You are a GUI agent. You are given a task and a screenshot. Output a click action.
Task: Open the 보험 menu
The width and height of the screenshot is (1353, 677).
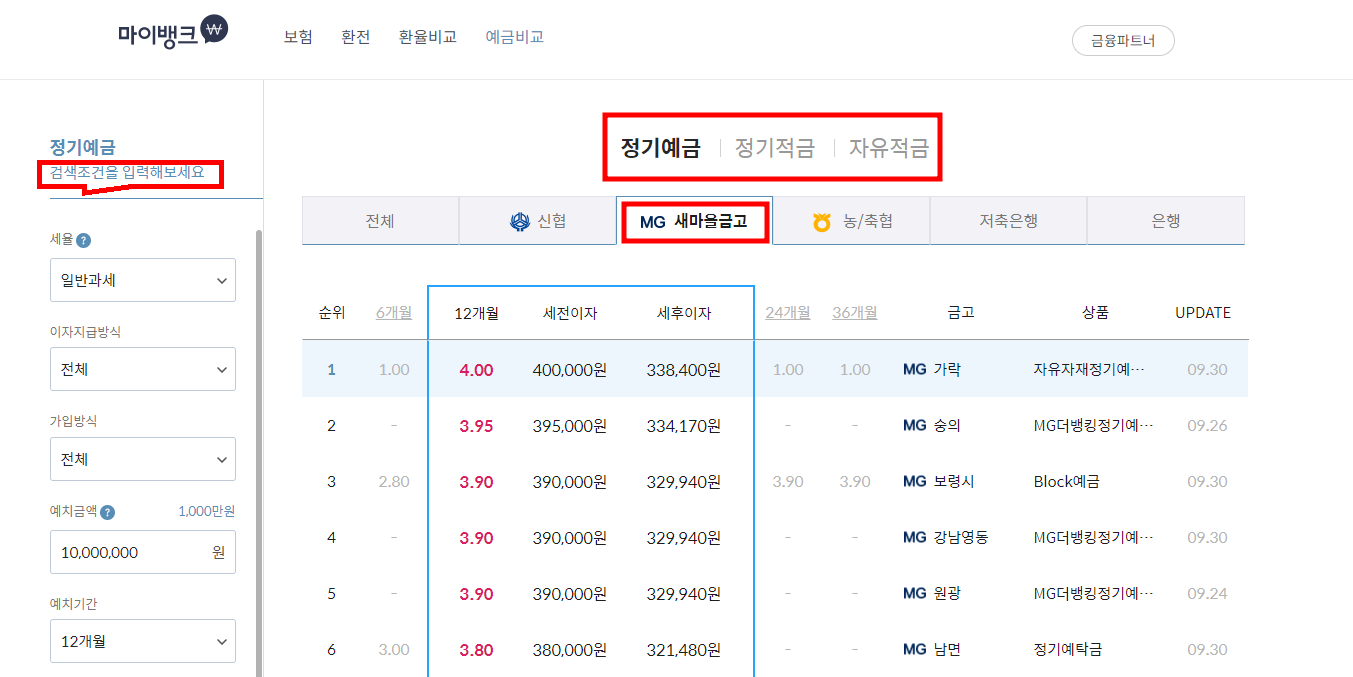298,37
